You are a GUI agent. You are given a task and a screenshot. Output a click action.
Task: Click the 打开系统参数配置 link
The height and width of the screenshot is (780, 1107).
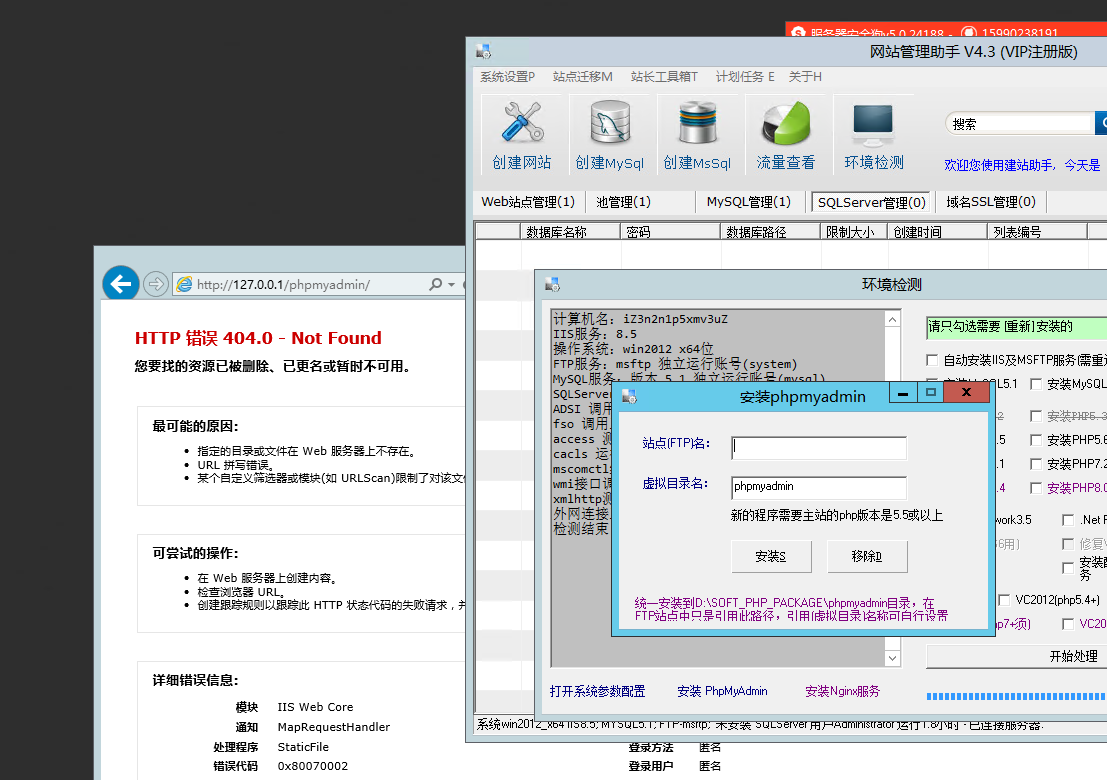(x=597, y=691)
